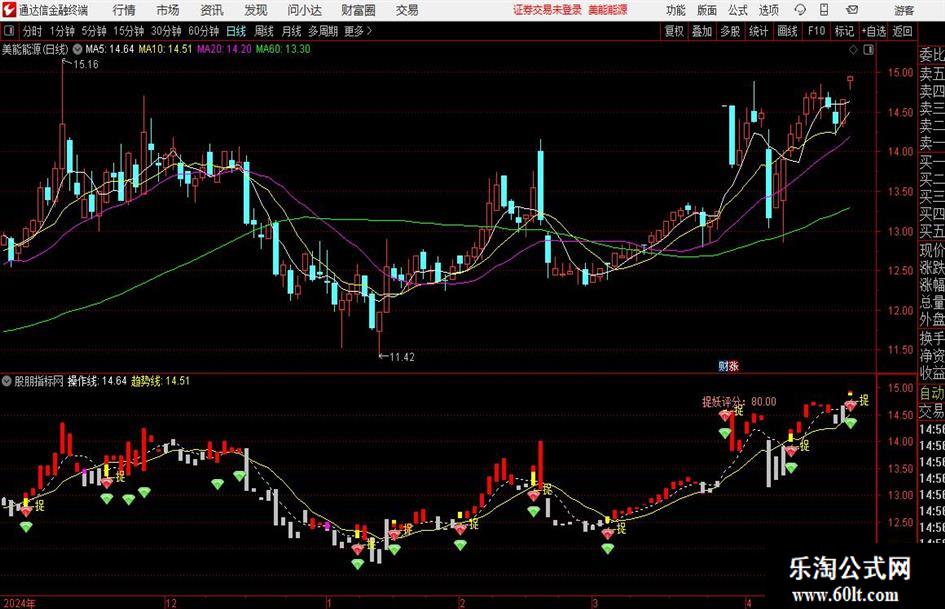Click the 操作线: 14.64 indicator label
The width and height of the screenshot is (945, 609).
coord(97,381)
